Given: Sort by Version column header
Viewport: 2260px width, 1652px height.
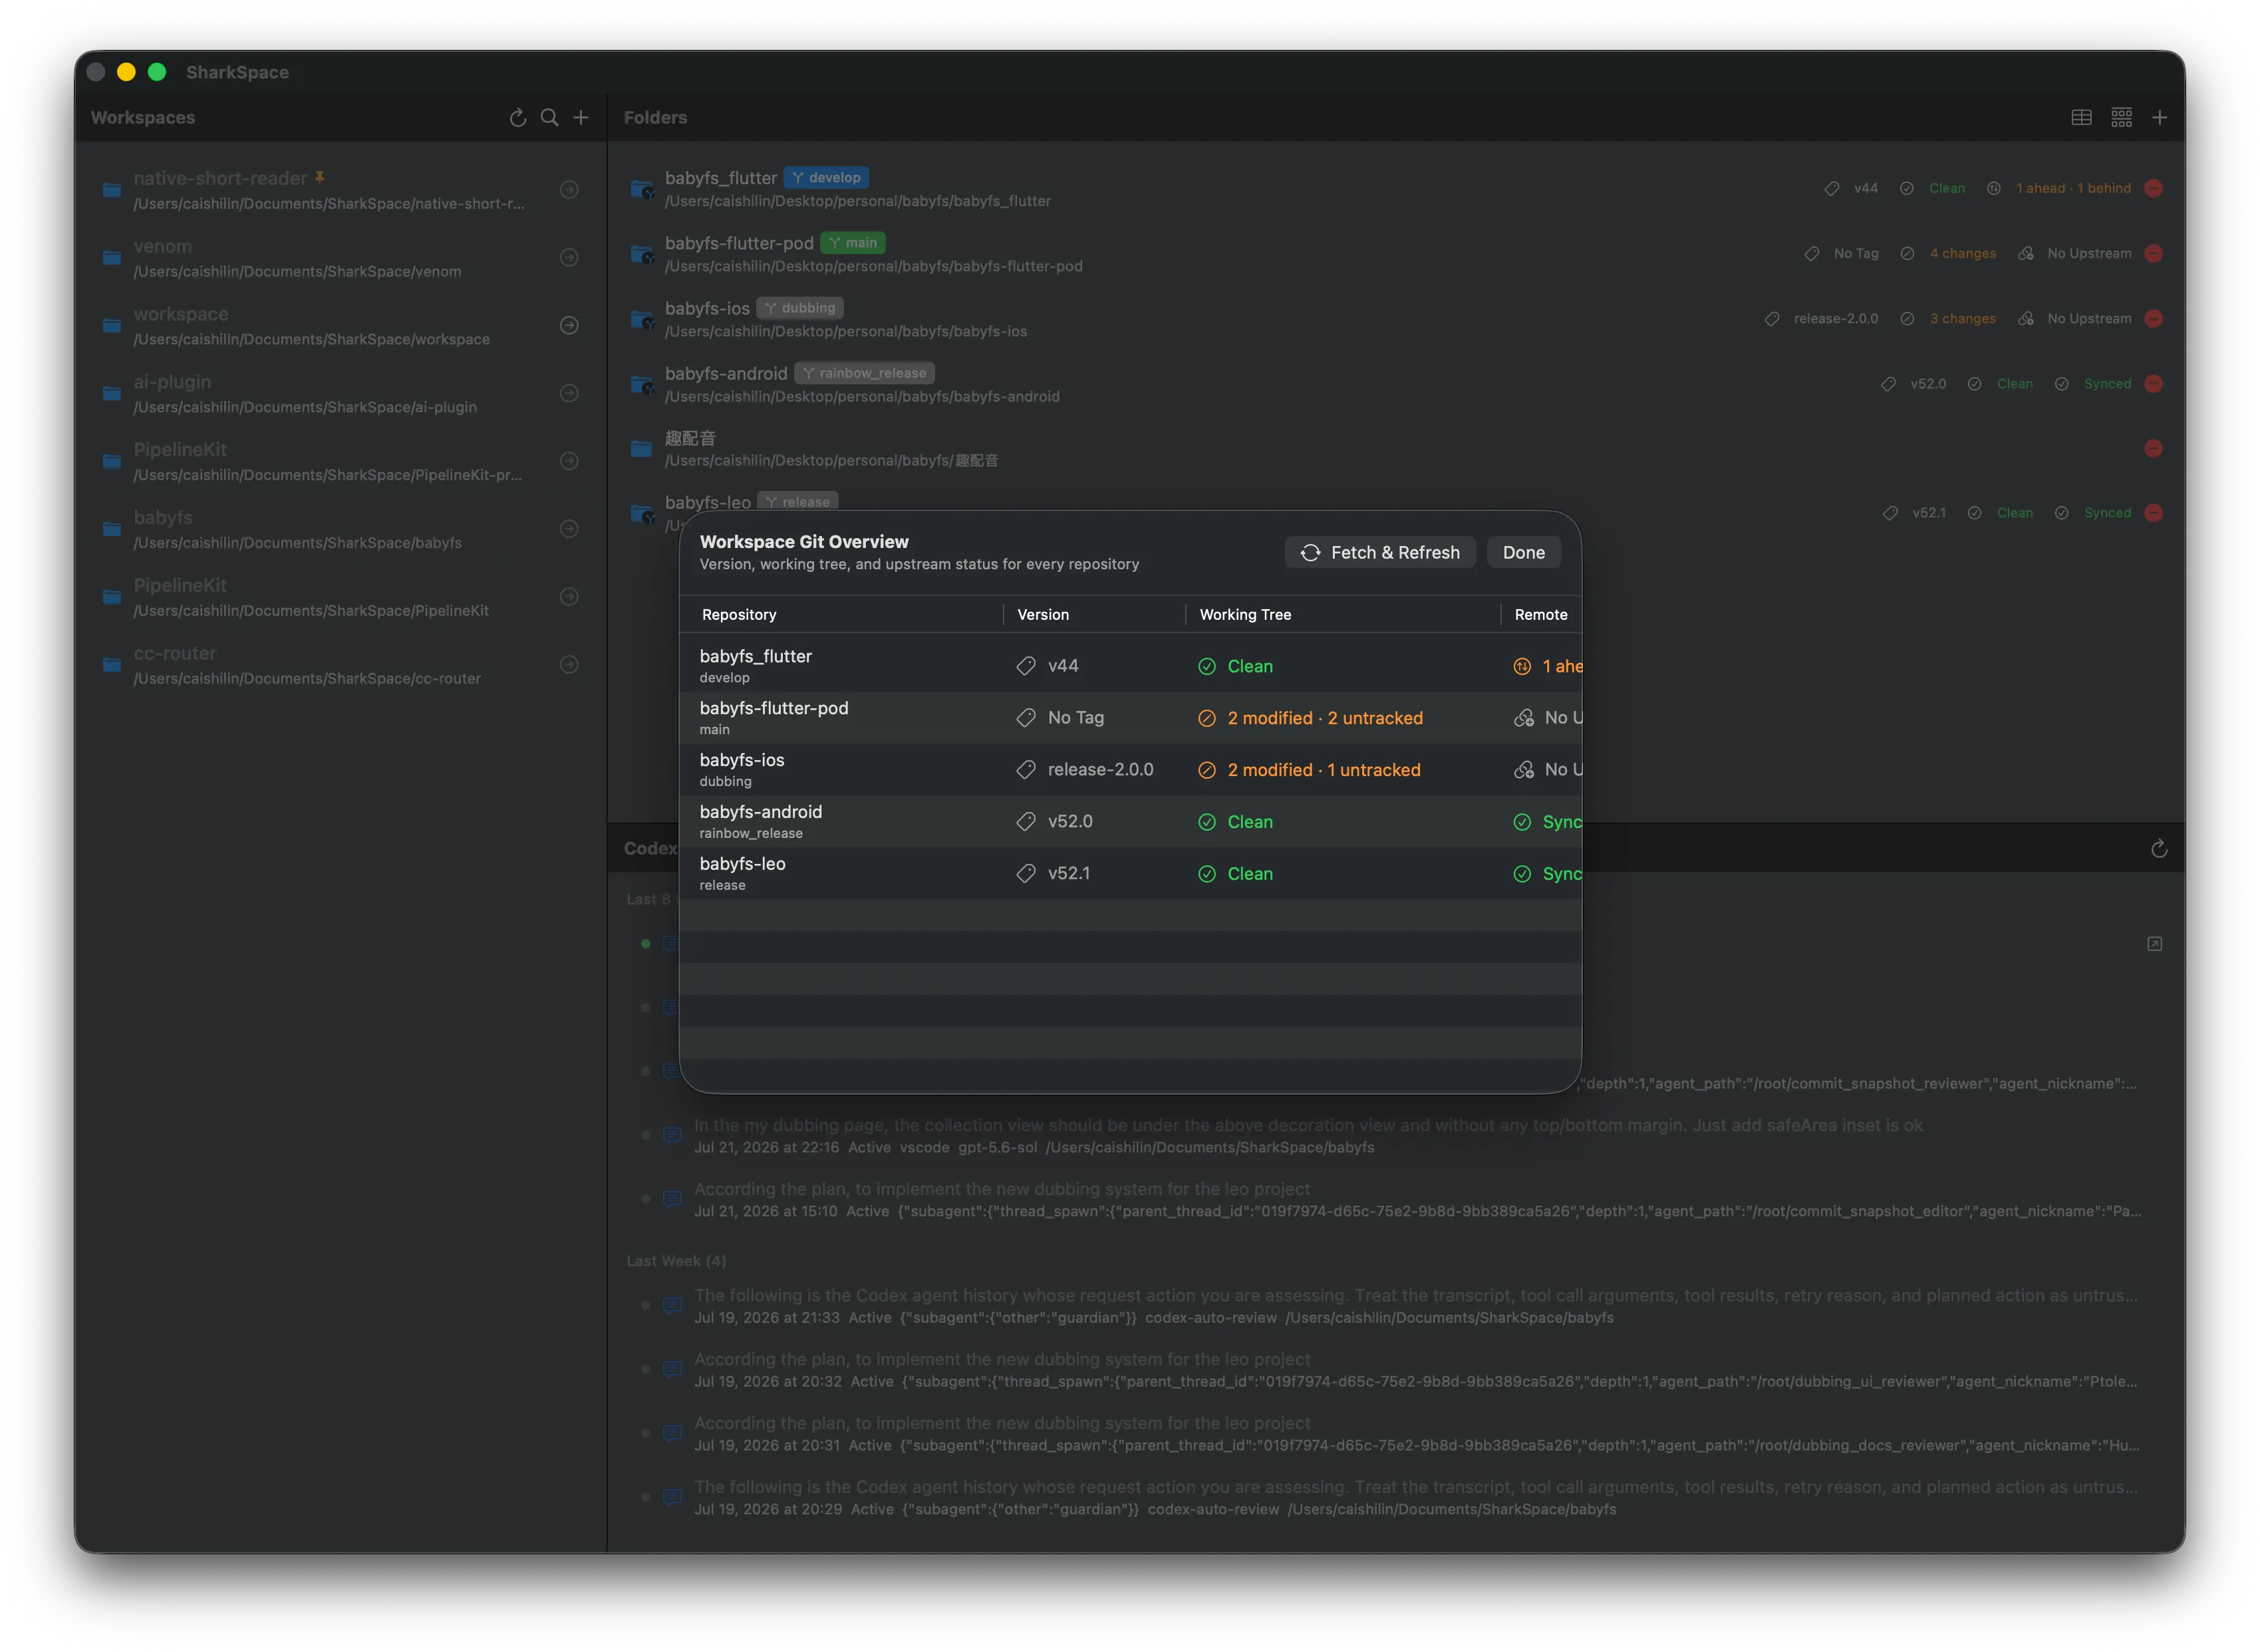Looking at the screenshot, I should 1094,615.
